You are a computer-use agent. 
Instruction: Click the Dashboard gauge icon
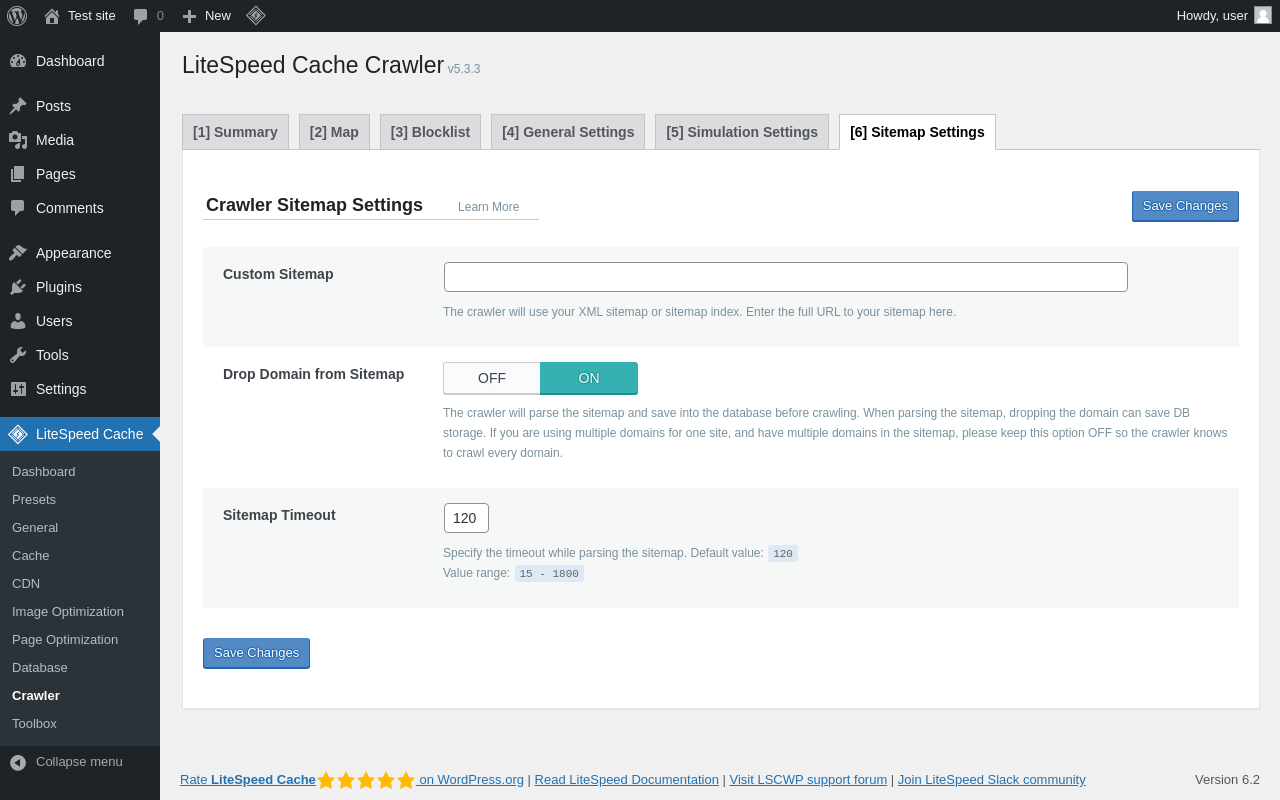point(18,61)
